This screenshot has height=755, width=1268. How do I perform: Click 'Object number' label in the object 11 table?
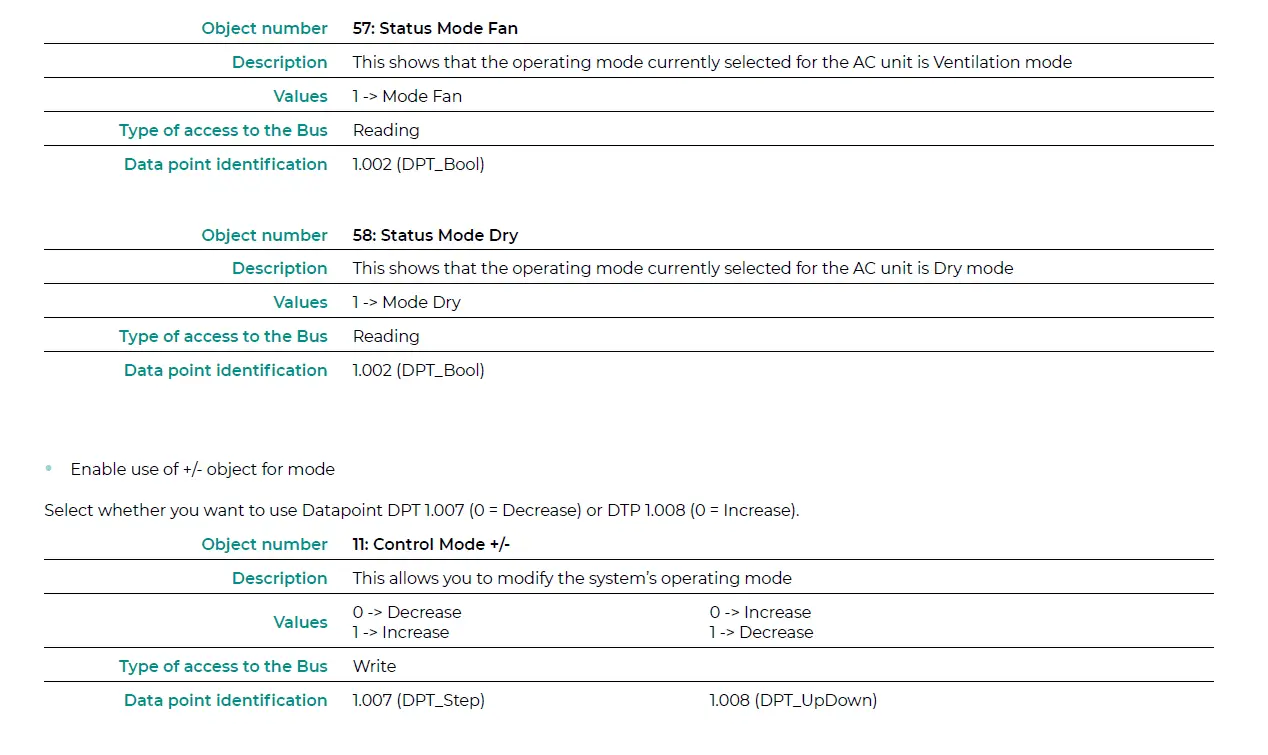264,544
